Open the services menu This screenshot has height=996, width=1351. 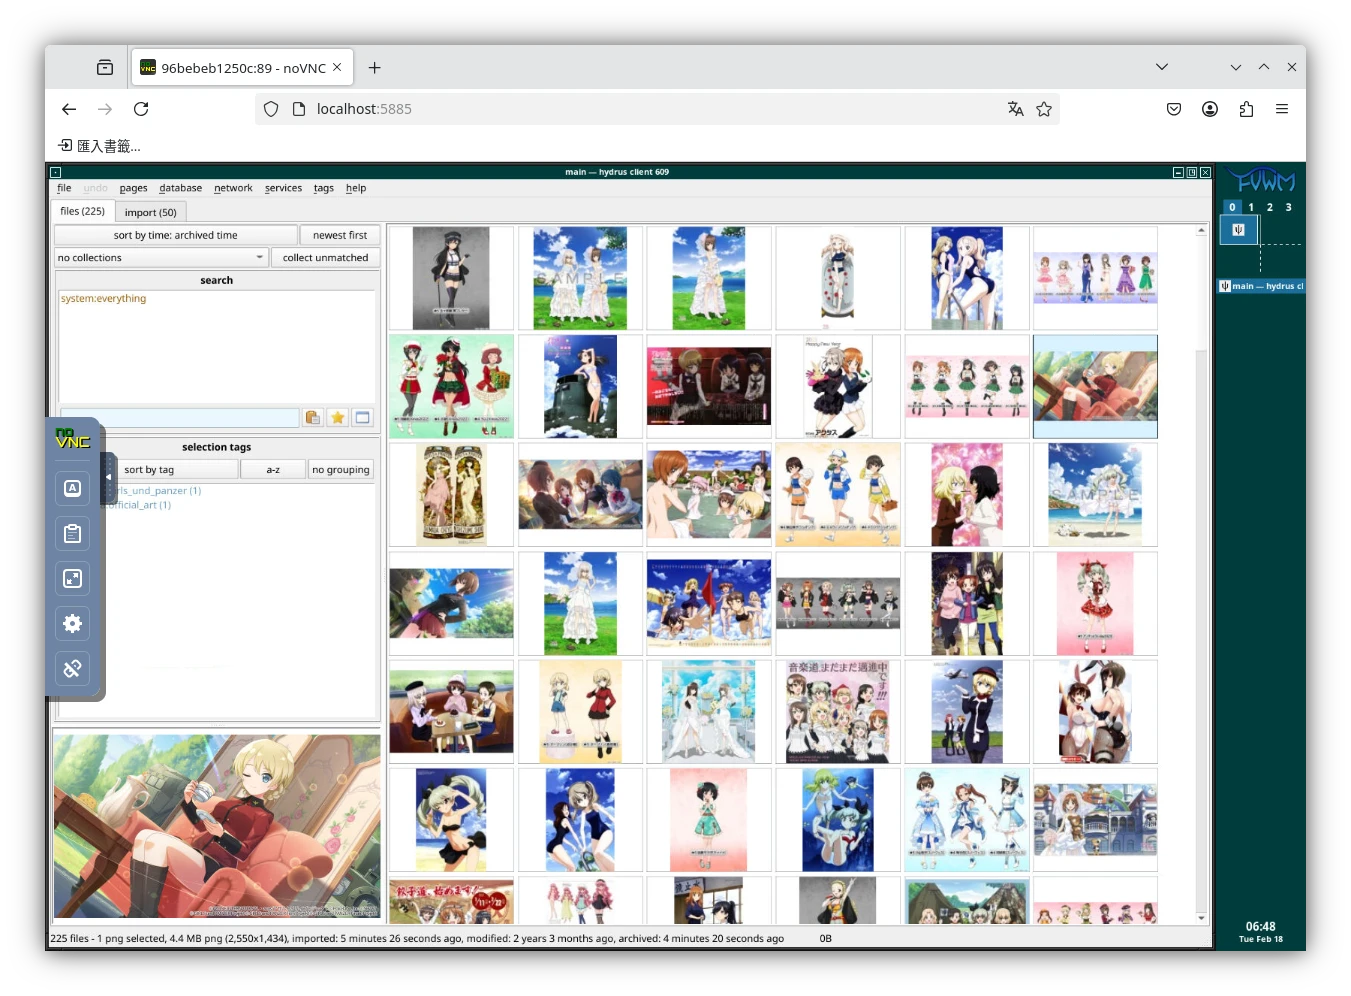click(283, 188)
